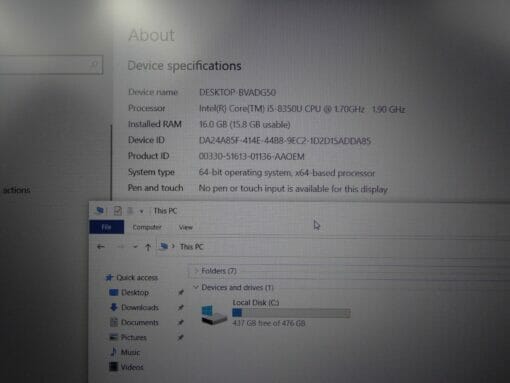Click the About page heading
Screen dimensions: 510x383
click(151, 35)
